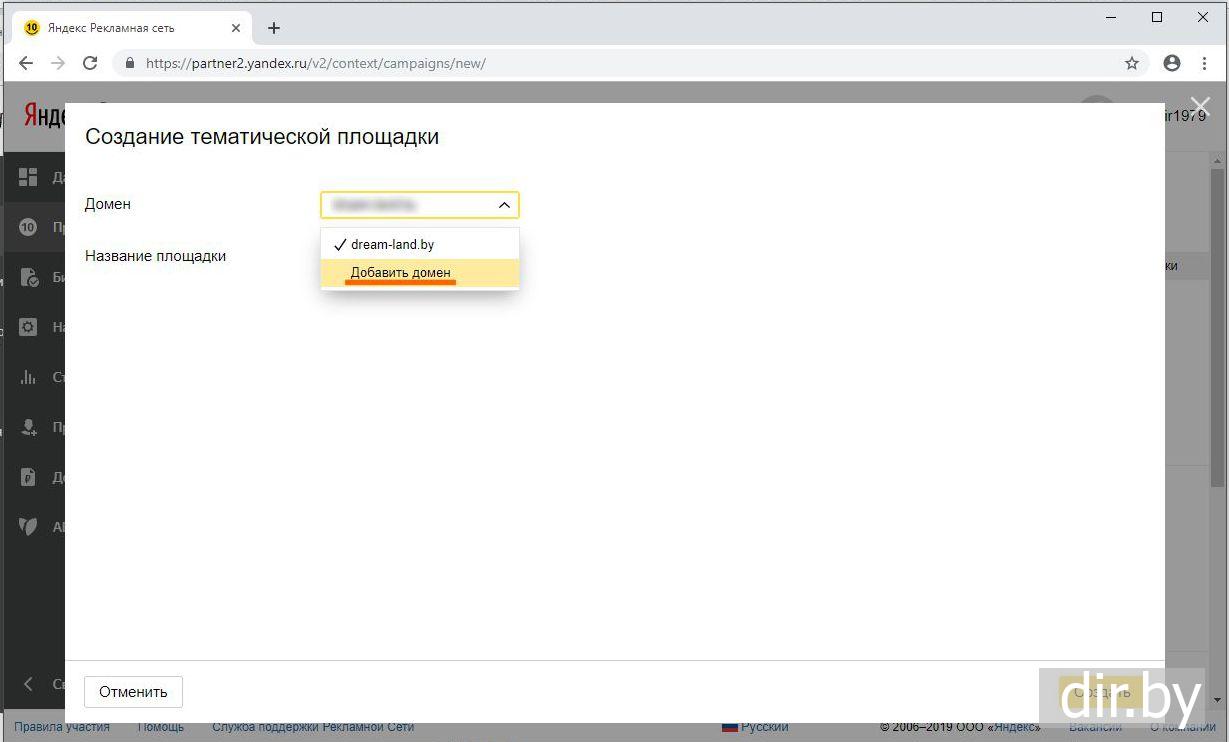The image size is (1229, 742).
Task: Collapse the Домен dropdown arrow
Action: click(504, 205)
